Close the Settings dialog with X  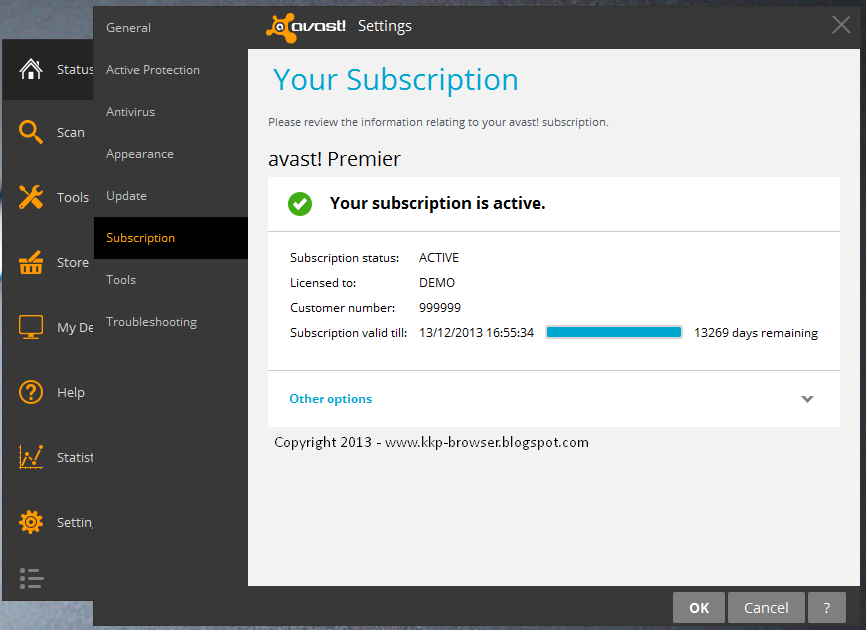[x=841, y=24]
